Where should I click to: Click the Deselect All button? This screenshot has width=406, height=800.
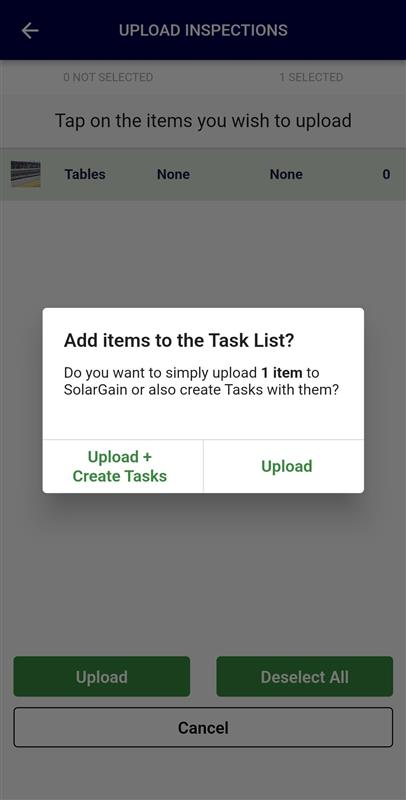pos(304,677)
